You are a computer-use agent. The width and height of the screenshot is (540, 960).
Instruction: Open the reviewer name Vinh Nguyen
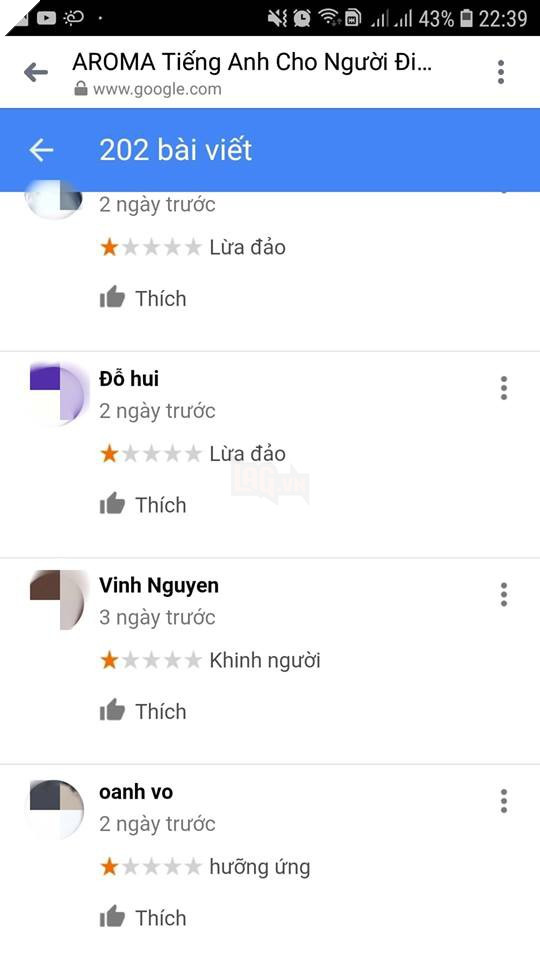click(x=159, y=585)
